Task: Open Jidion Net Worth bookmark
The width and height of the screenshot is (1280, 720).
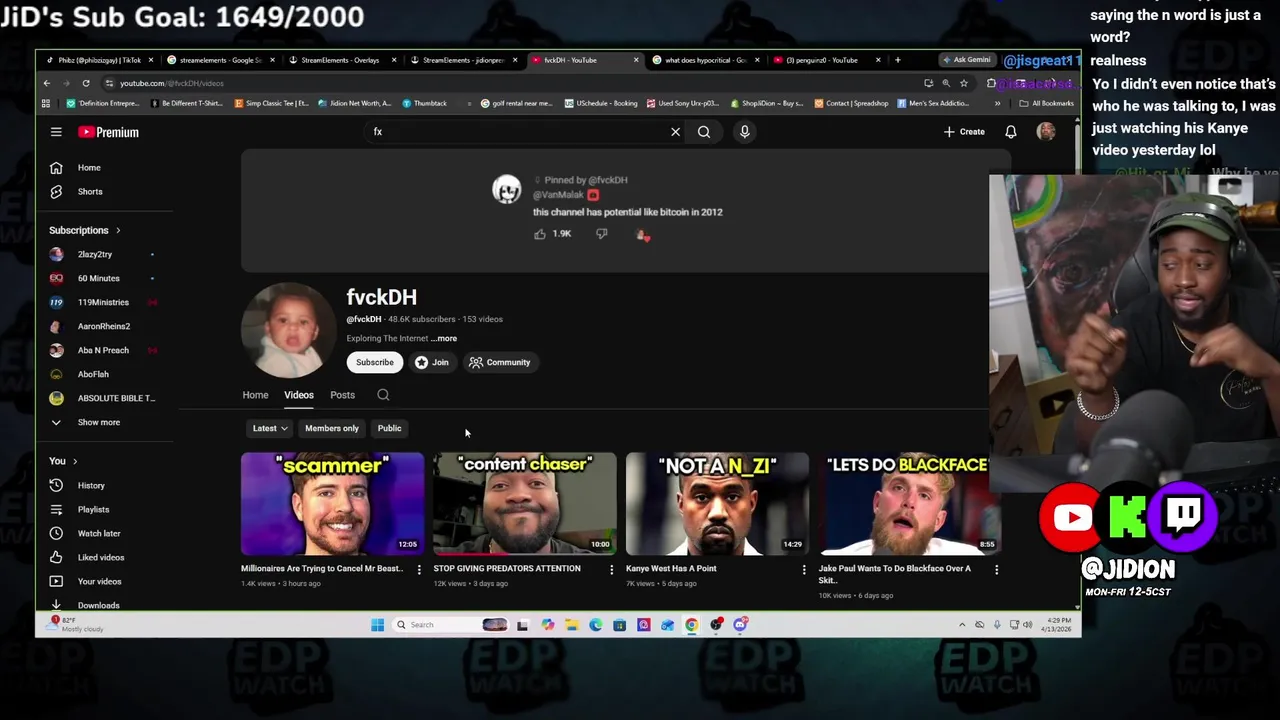Action: [355, 103]
